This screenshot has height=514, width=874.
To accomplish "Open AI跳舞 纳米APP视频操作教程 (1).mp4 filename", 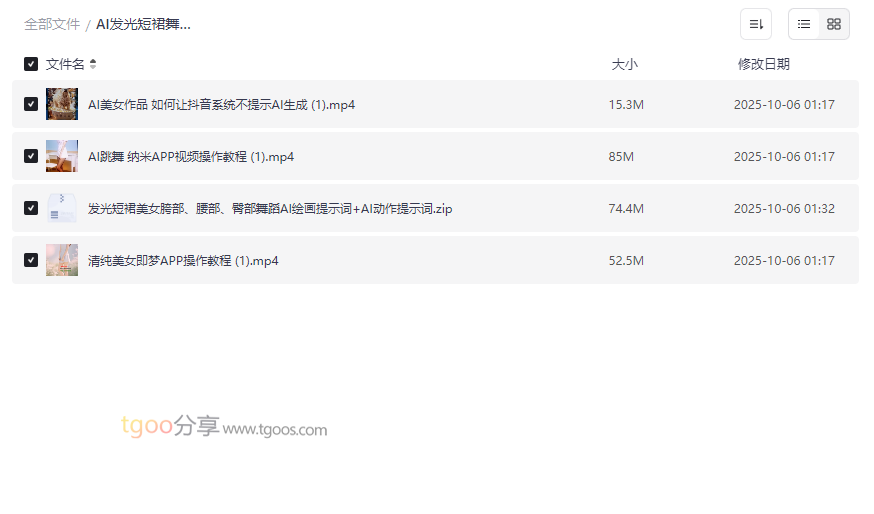I will click(191, 157).
